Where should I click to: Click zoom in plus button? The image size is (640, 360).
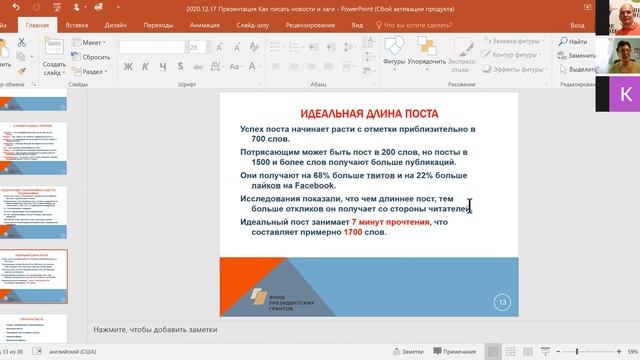point(619,351)
